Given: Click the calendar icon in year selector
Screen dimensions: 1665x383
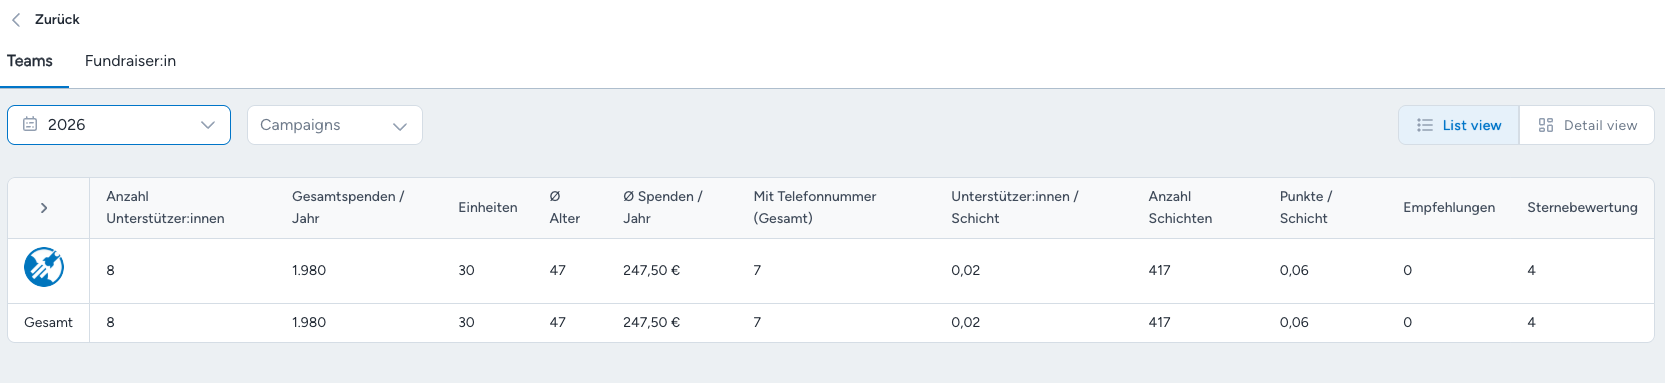Looking at the screenshot, I should pyautogui.click(x=30, y=125).
